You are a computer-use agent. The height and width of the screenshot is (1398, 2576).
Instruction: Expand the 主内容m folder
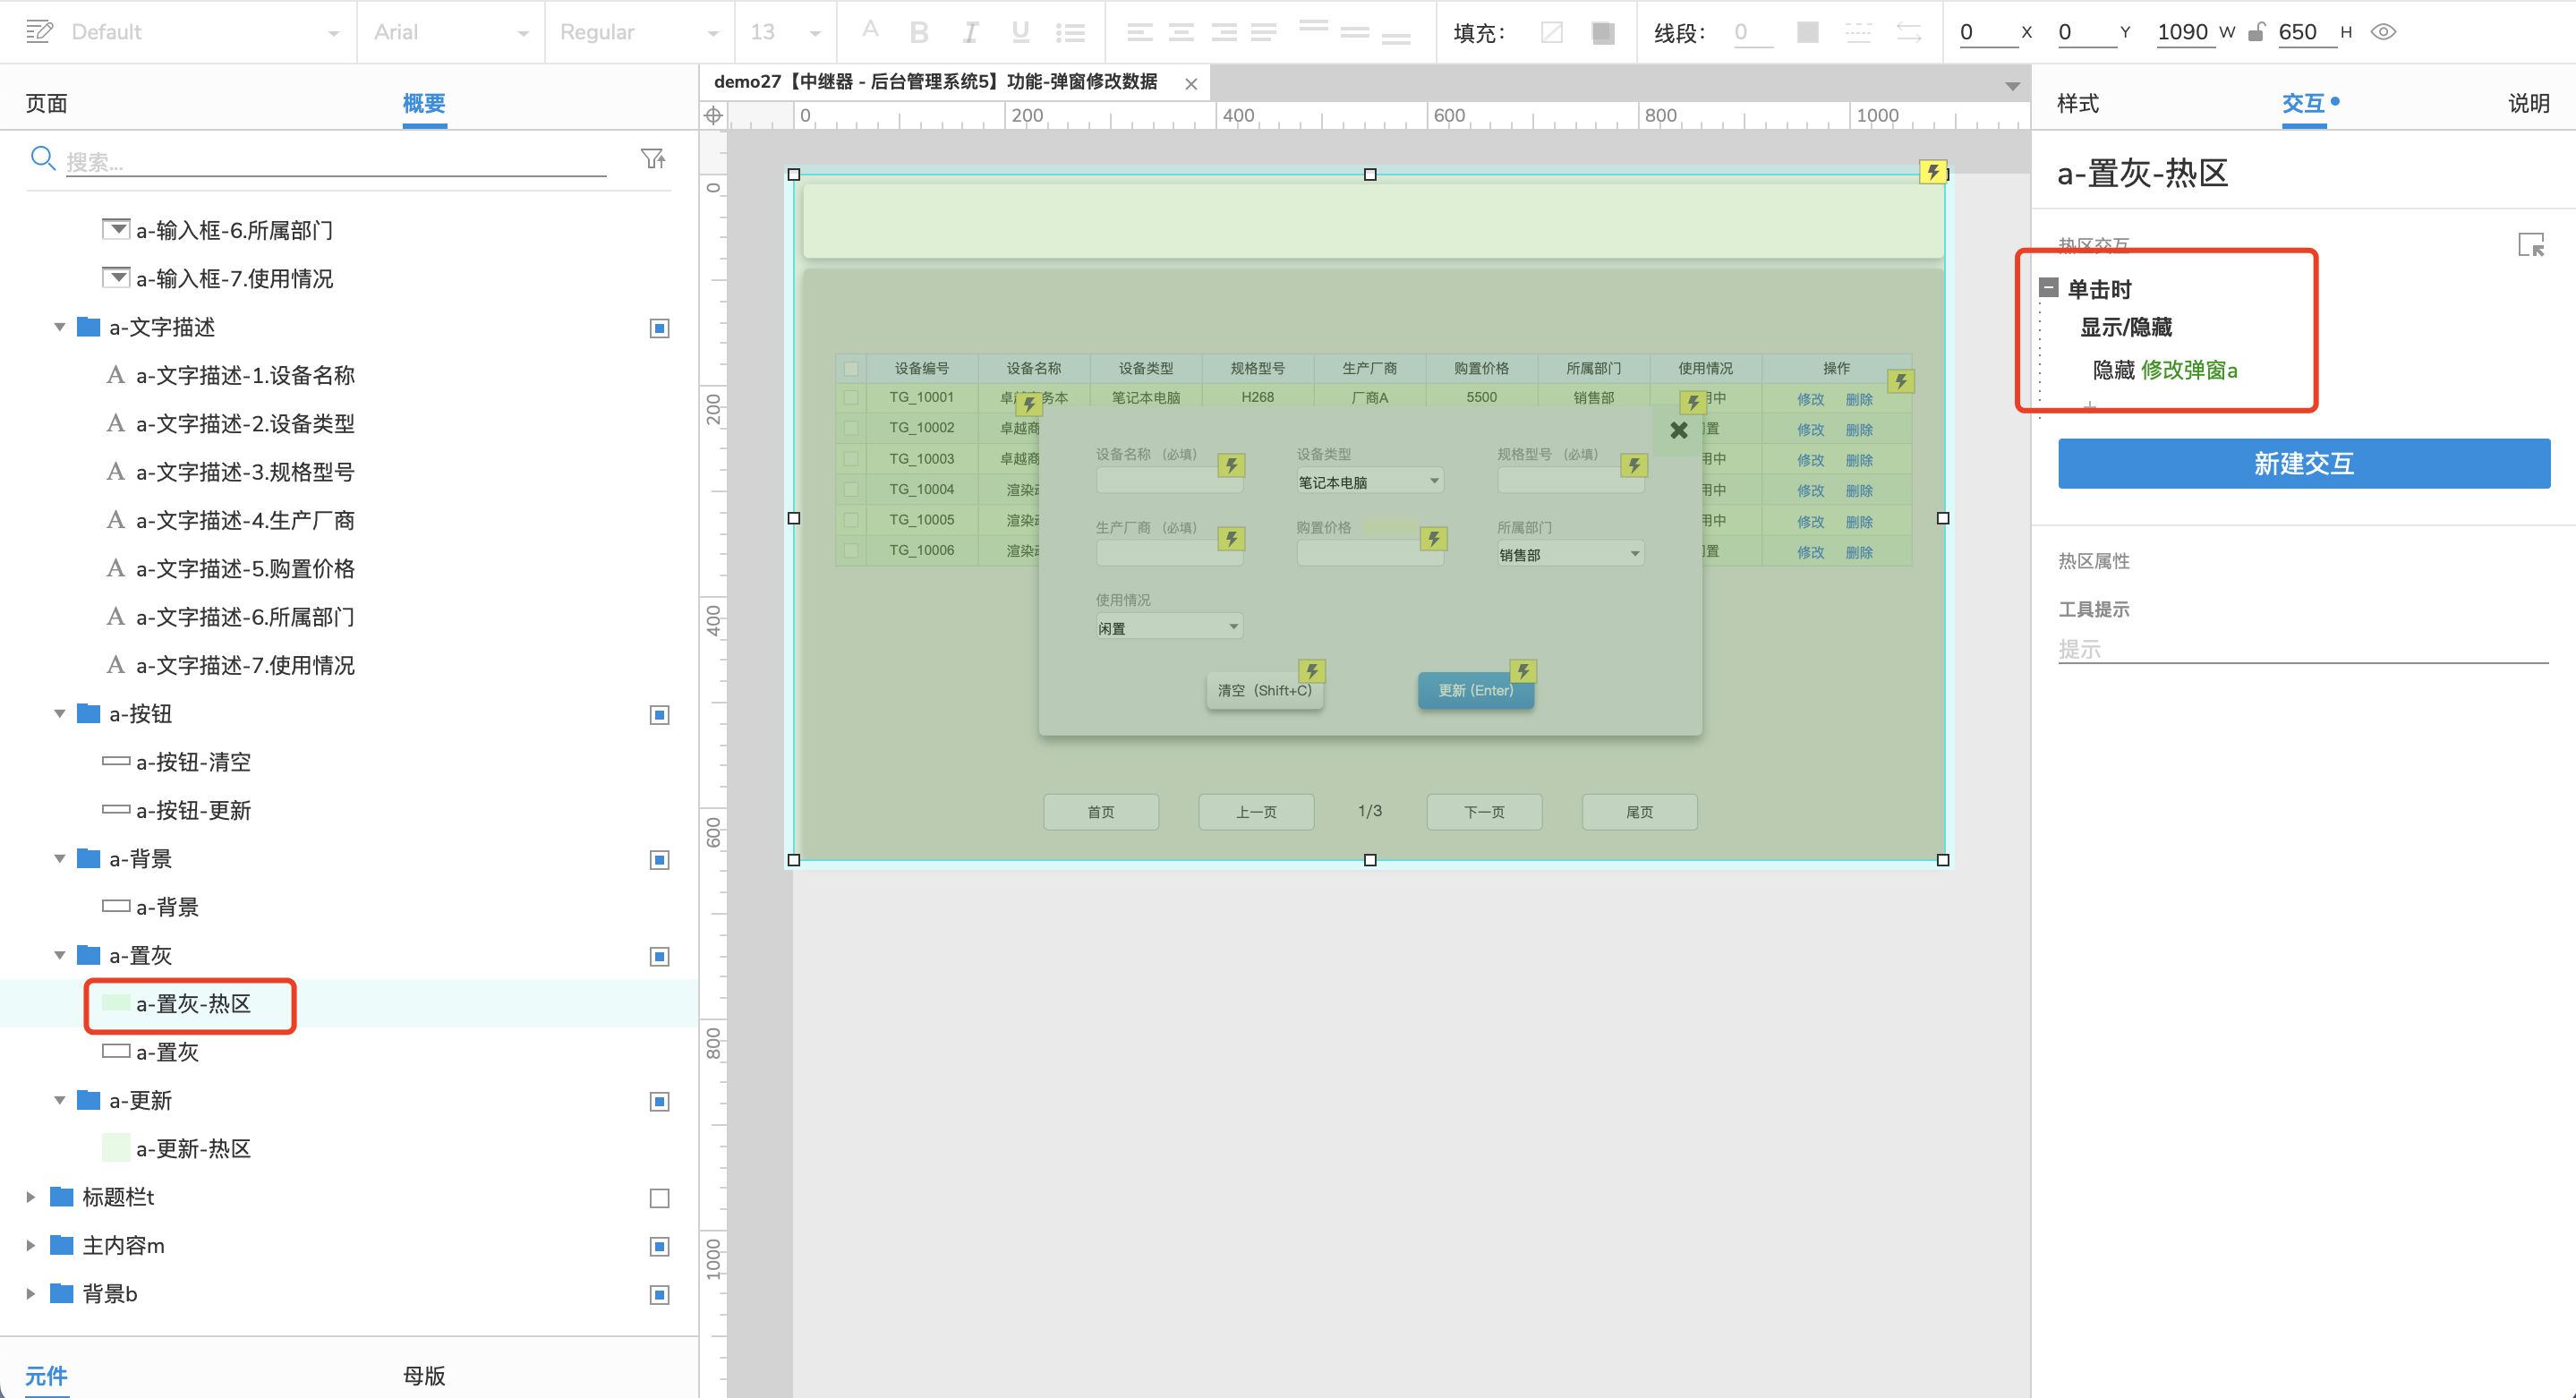click(x=31, y=1245)
